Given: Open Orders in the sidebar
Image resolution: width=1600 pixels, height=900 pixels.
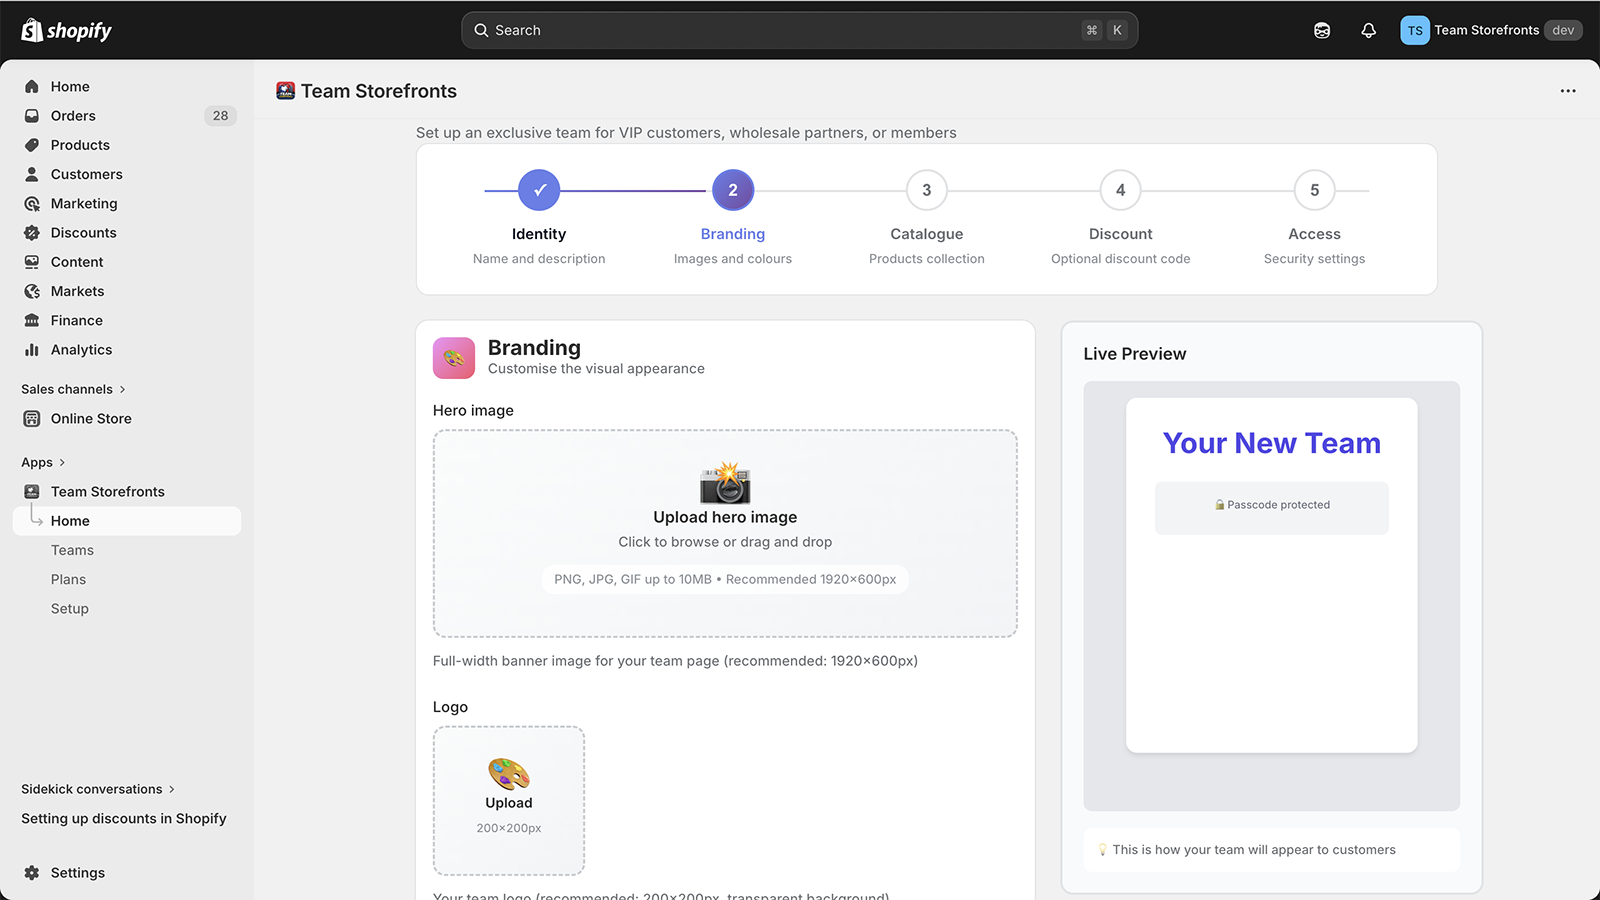Looking at the screenshot, I should click(x=73, y=116).
